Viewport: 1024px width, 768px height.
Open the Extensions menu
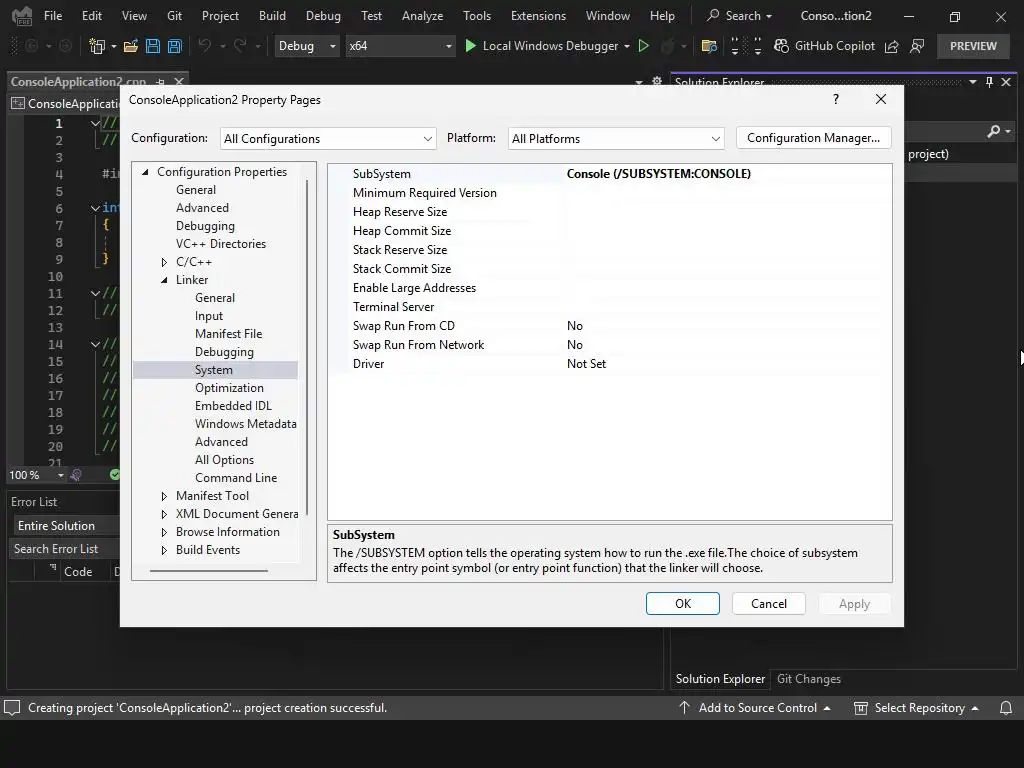538,16
